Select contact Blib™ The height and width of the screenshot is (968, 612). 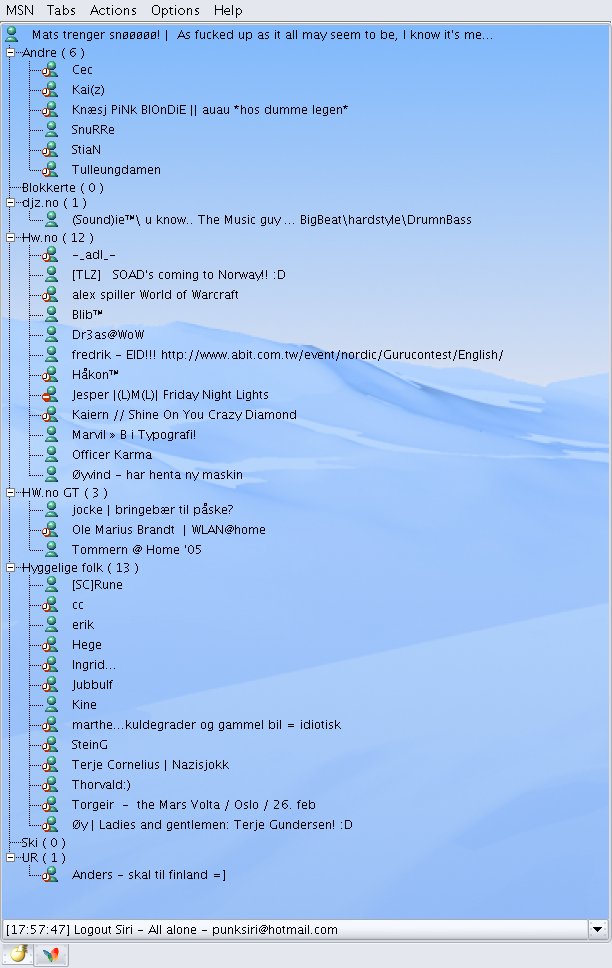(87, 315)
